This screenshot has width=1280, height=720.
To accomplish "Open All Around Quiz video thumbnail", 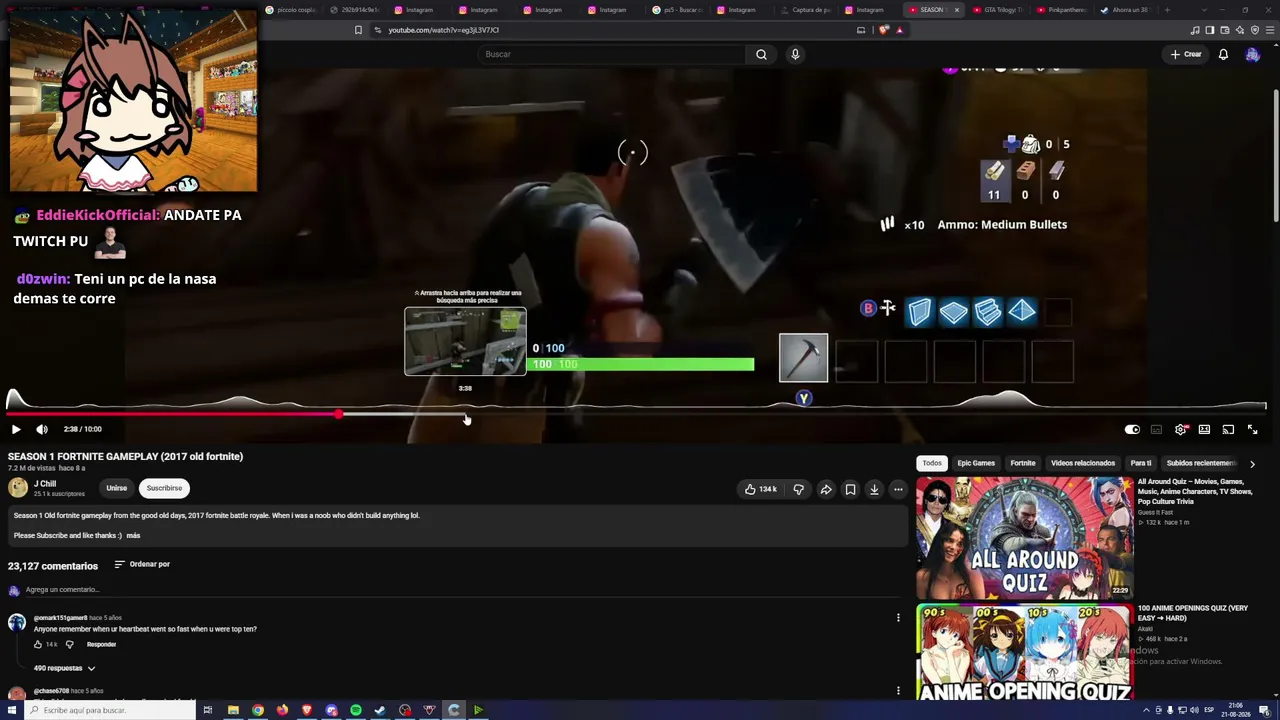I will (x=1025, y=538).
